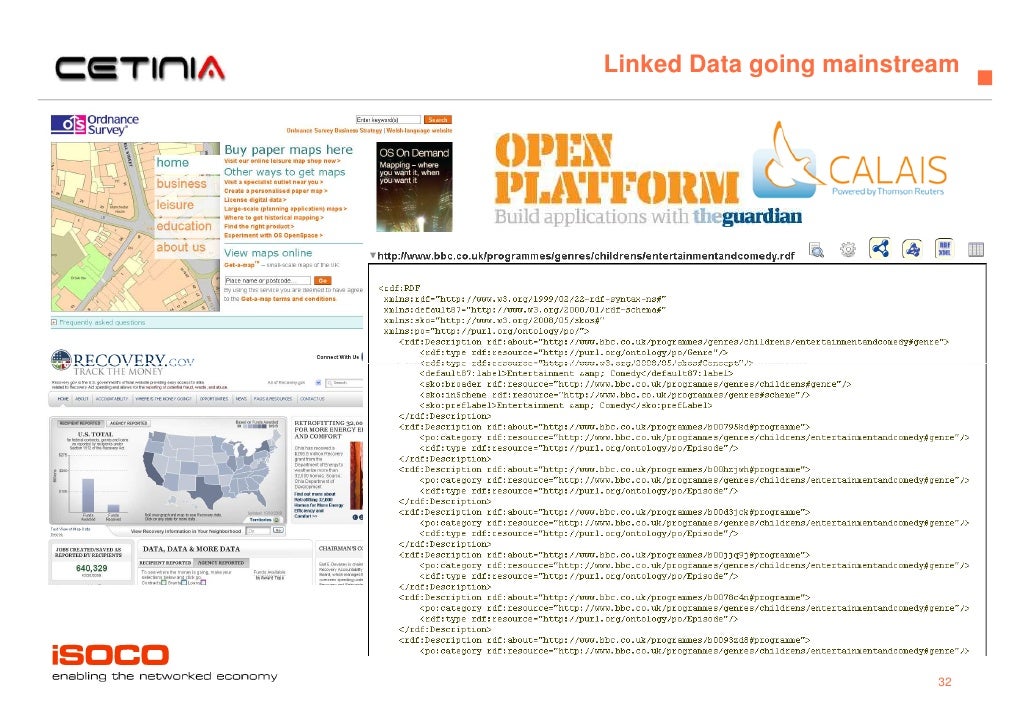Open Find the right product link

click(x=259, y=226)
